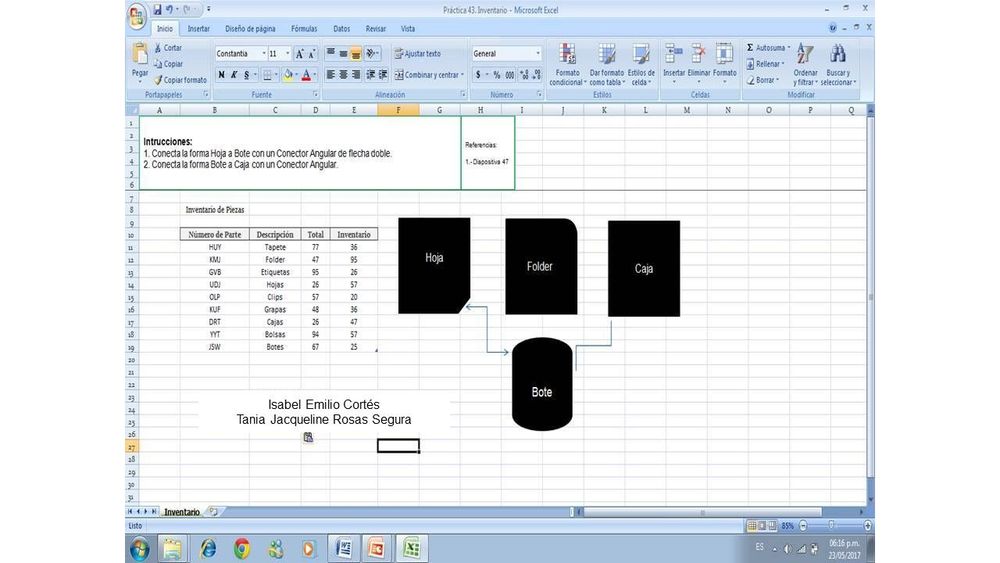Image resolution: width=1000 pixels, height=563 pixels.
Task: Toggle italic formatting K button
Action: [x=233, y=75]
